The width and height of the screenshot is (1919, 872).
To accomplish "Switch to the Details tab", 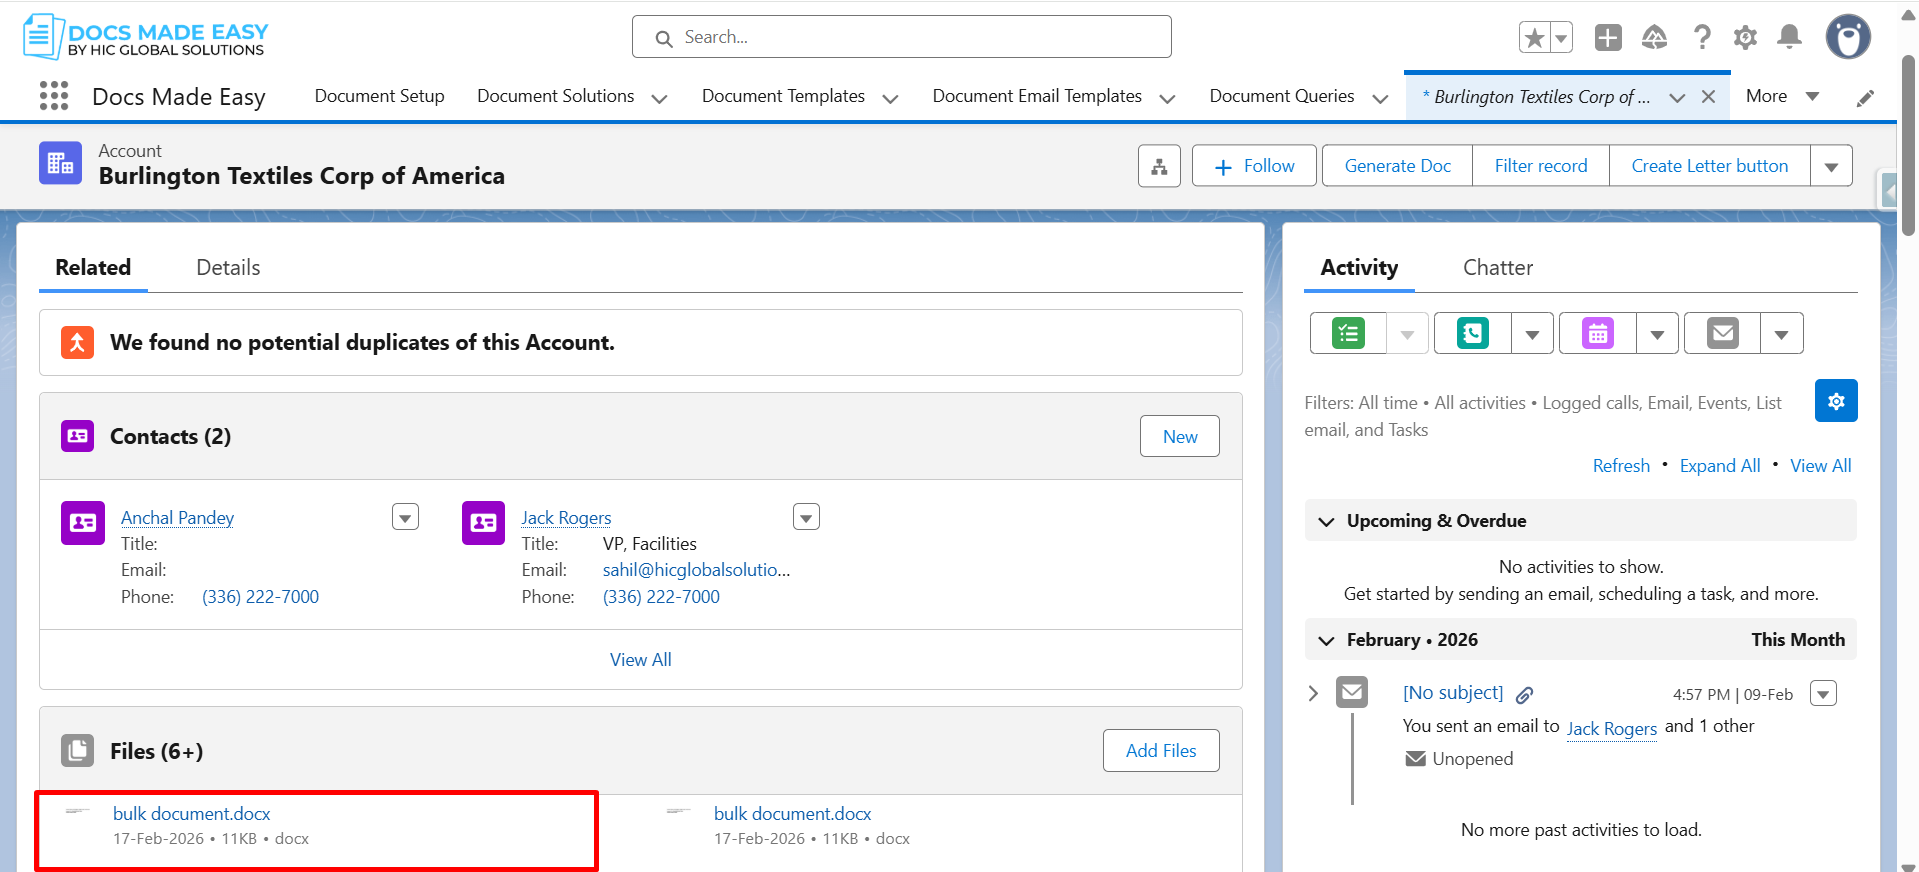I will [228, 268].
